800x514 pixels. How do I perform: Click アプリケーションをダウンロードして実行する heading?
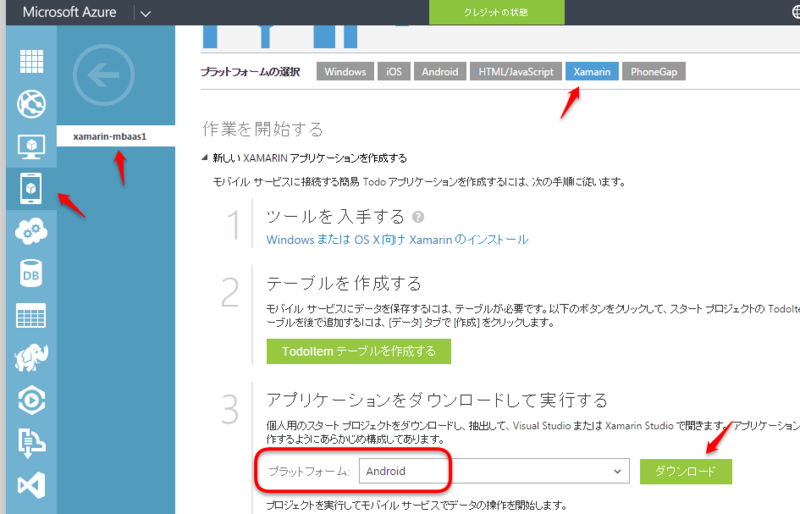(437, 400)
